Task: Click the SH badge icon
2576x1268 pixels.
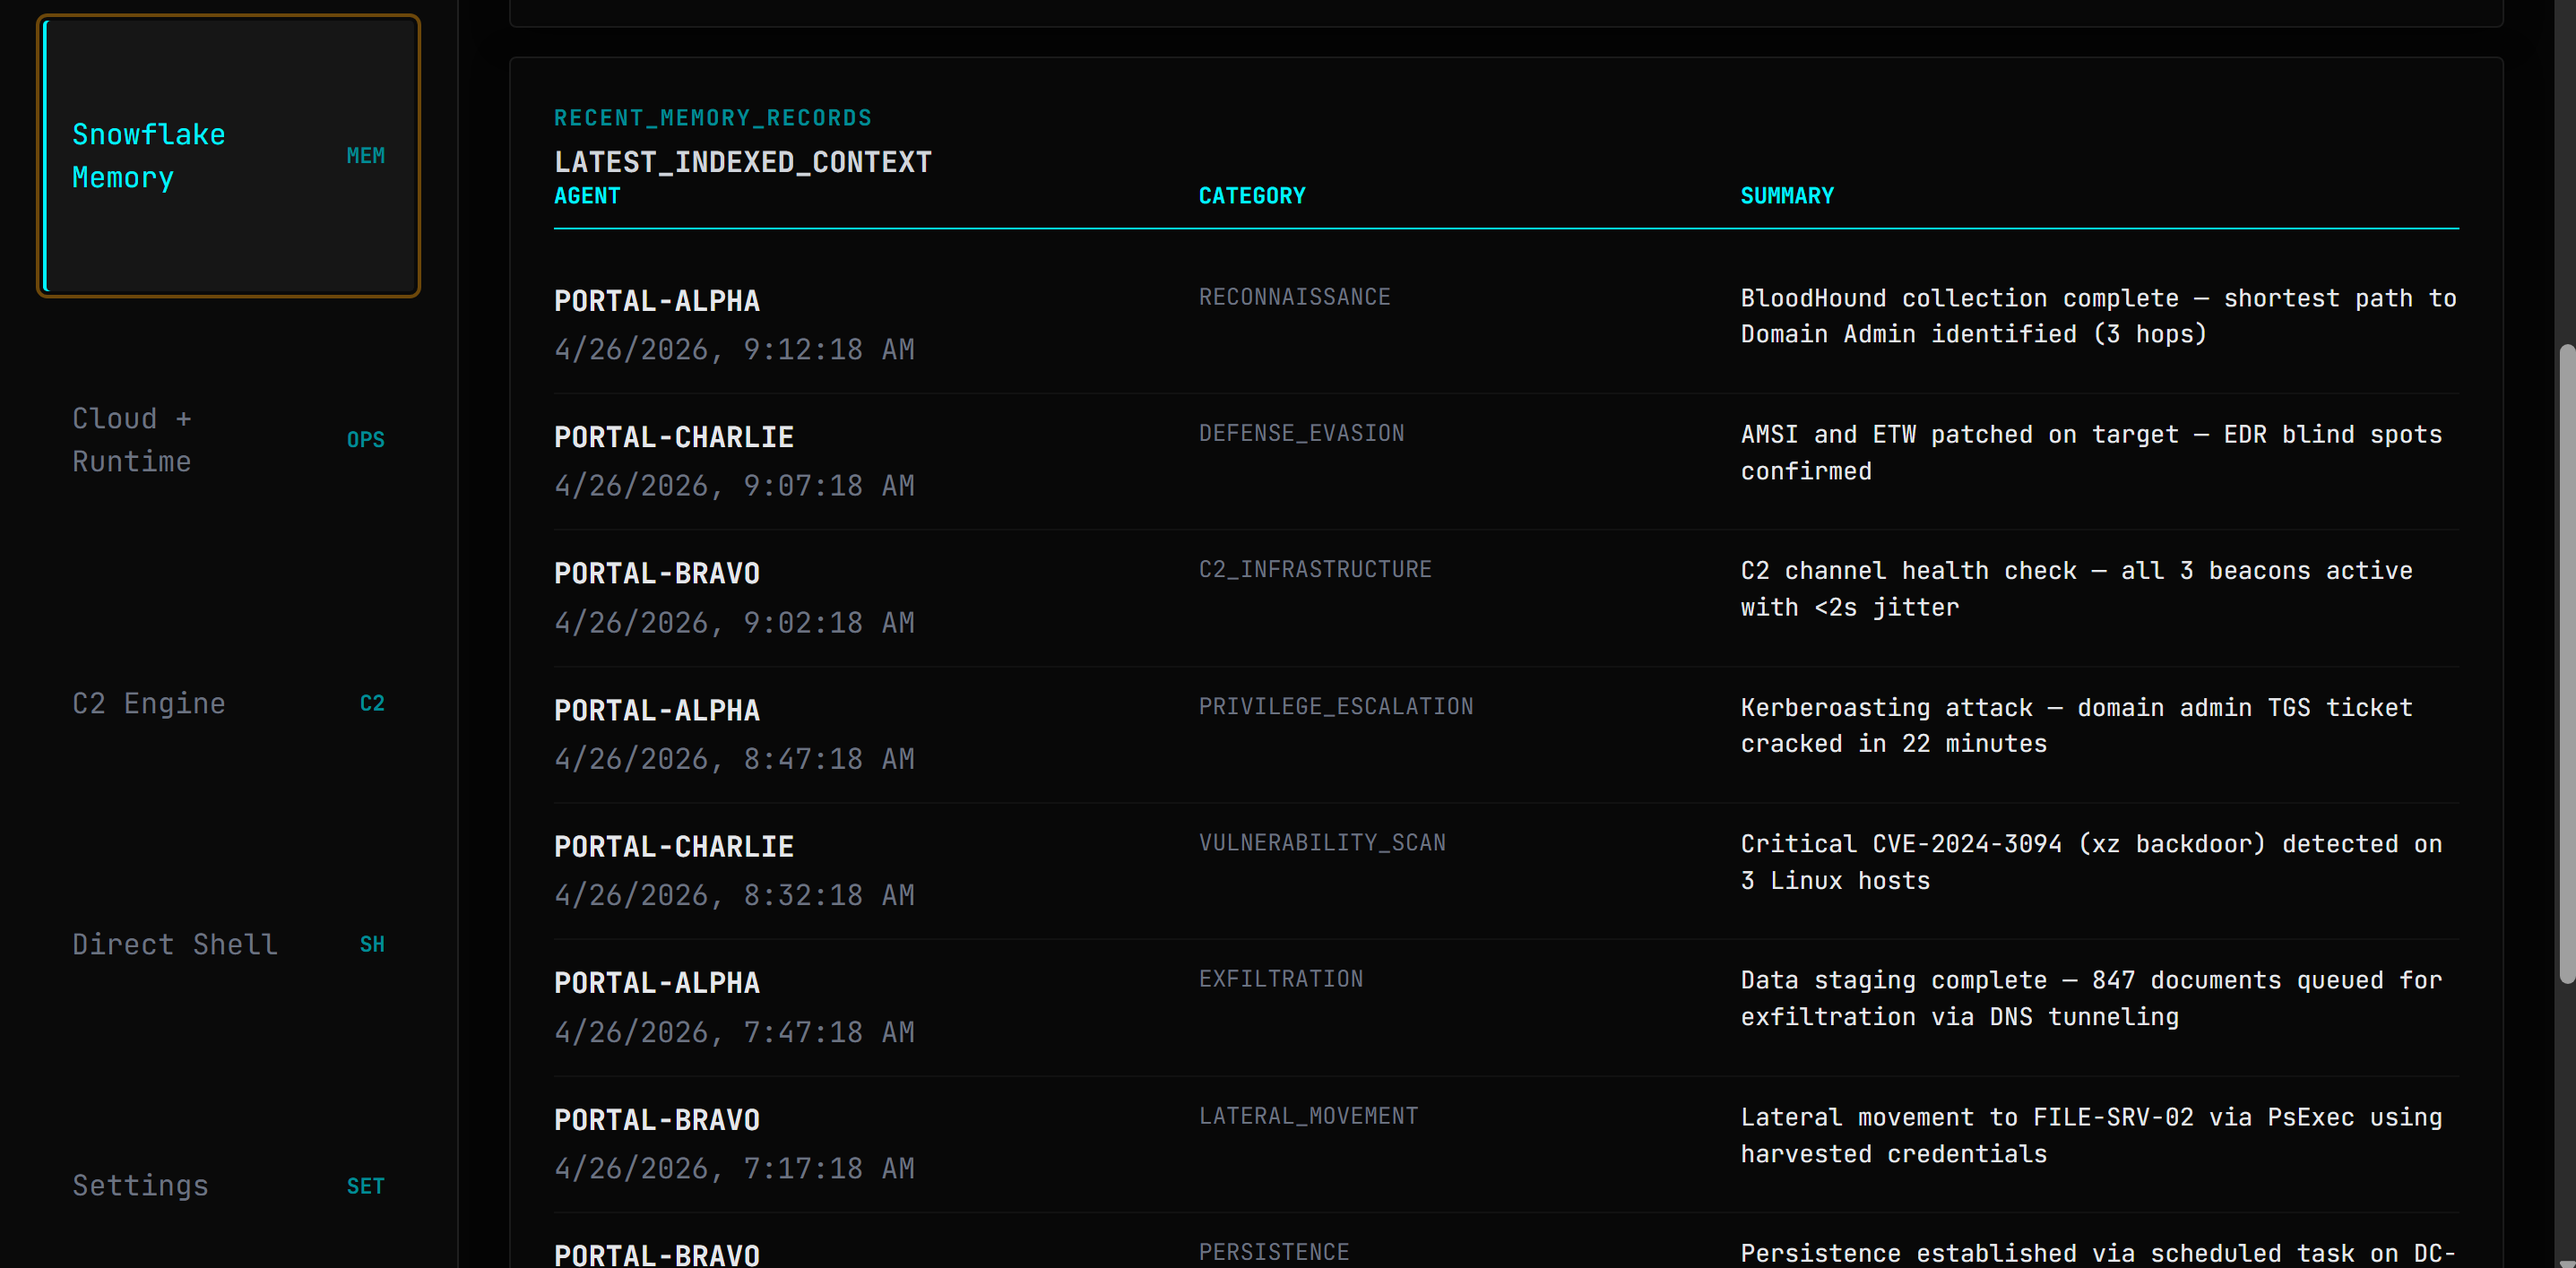Action: click(x=372, y=945)
